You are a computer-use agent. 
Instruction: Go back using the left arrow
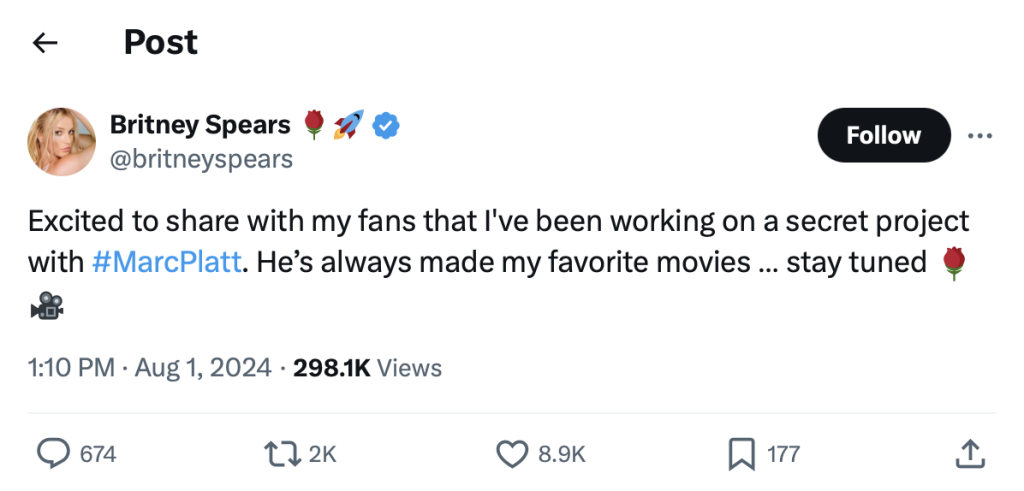(x=44, y=43)
